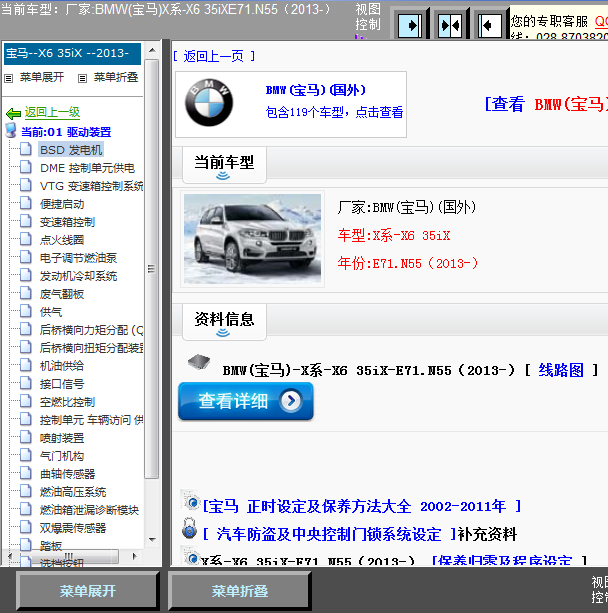608x613 pixels.
Task: Go back via 返回上一级 link
Action: pos(52,113)
